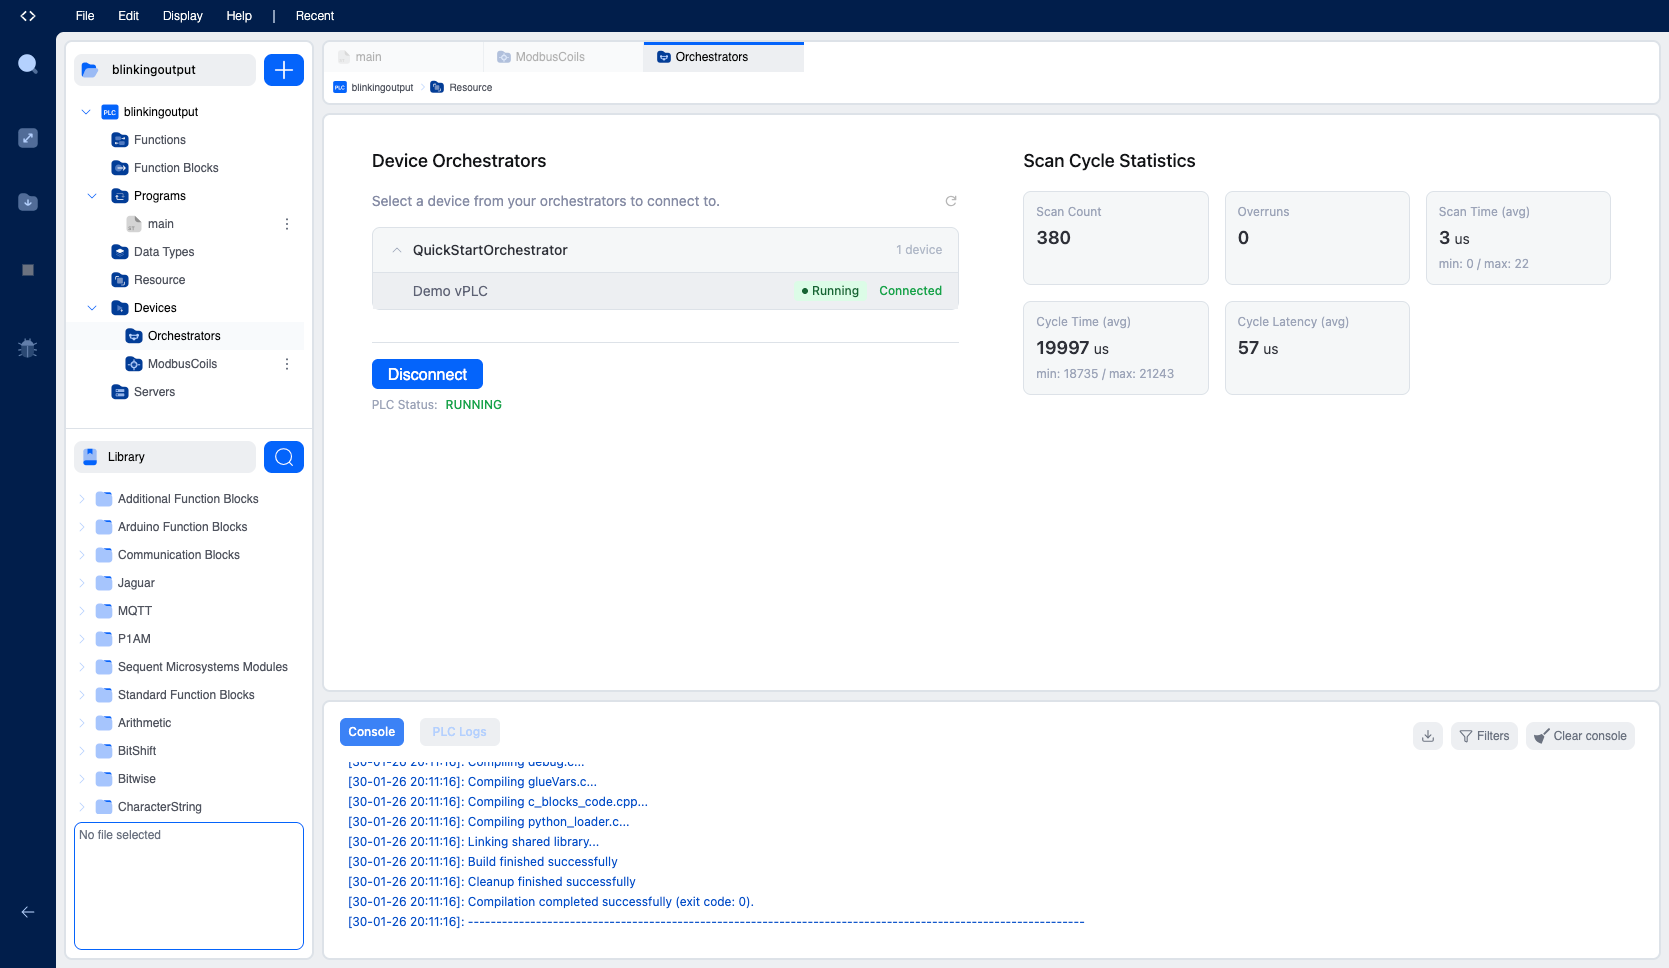This screenshot has height=968, width=1669.
Task: Collapse the Devices tree node
Action: tap(92, 308)
